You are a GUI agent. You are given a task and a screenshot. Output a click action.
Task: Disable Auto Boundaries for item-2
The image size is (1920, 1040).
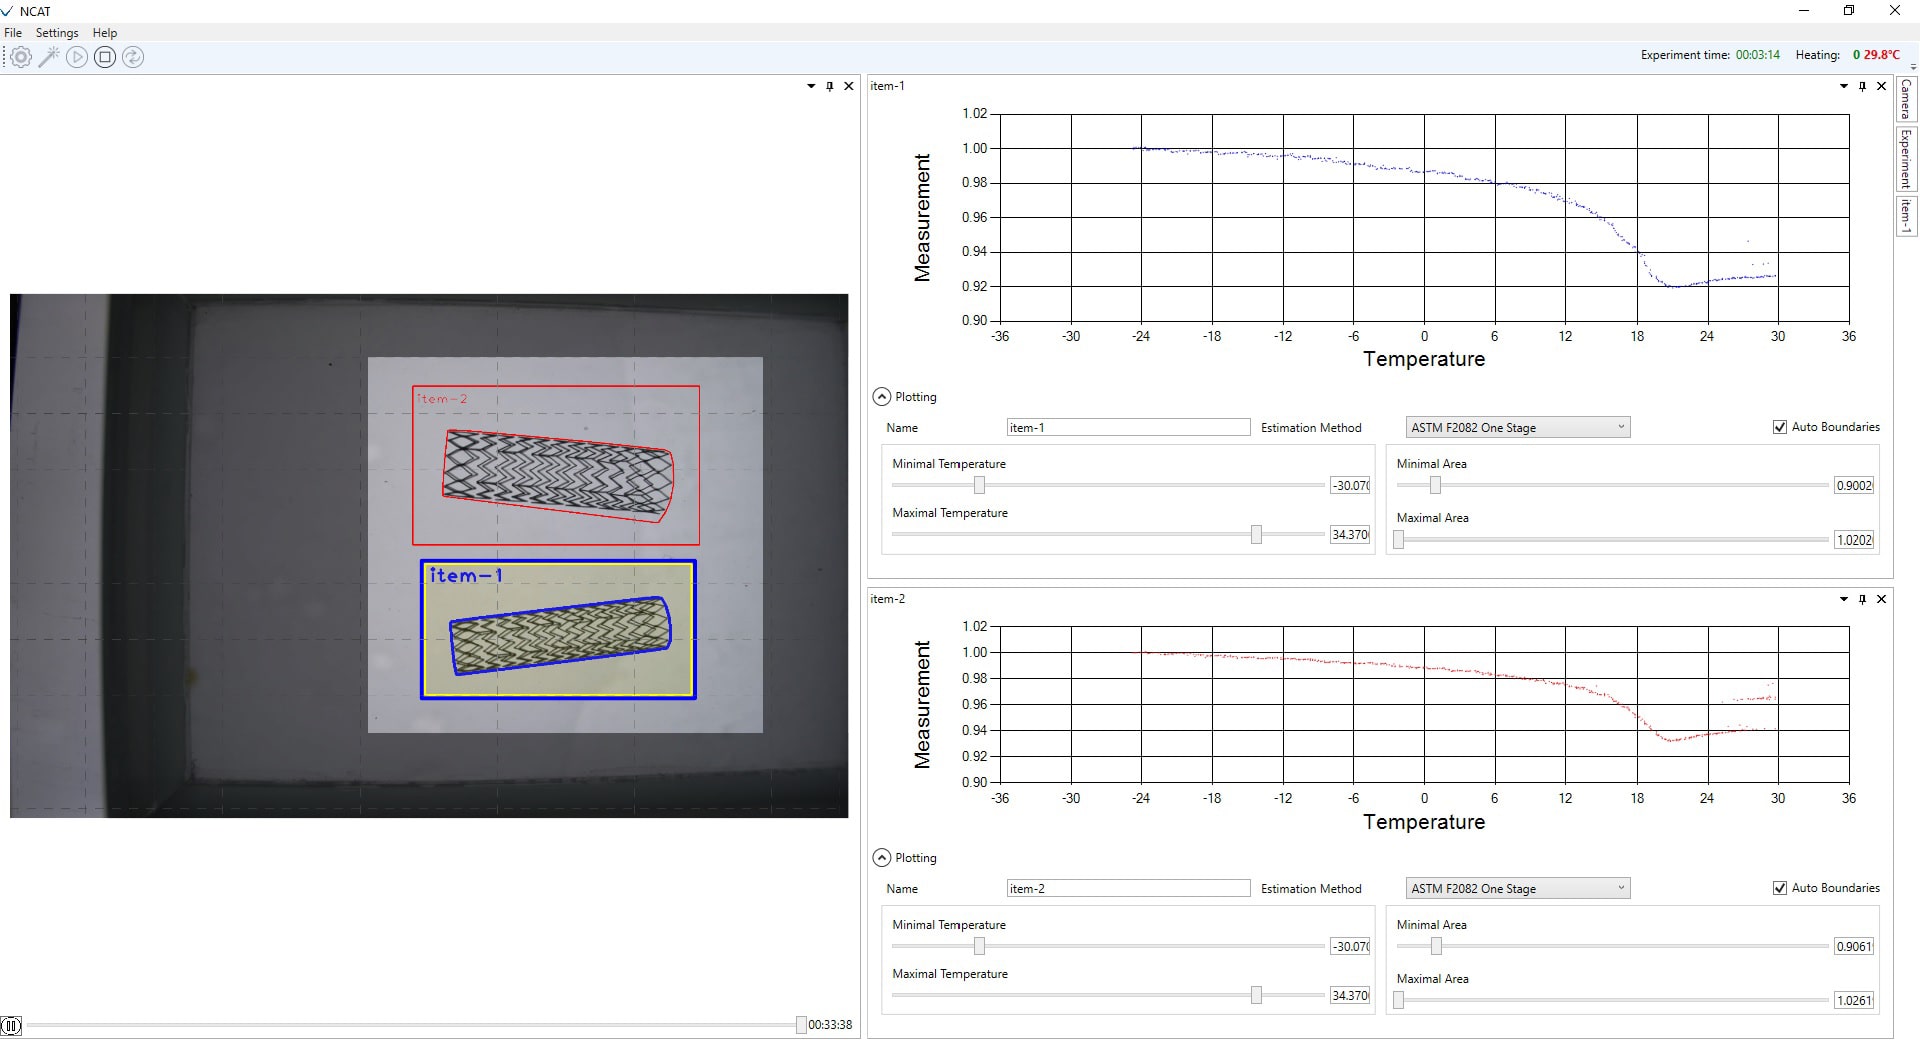(1780, 887)
